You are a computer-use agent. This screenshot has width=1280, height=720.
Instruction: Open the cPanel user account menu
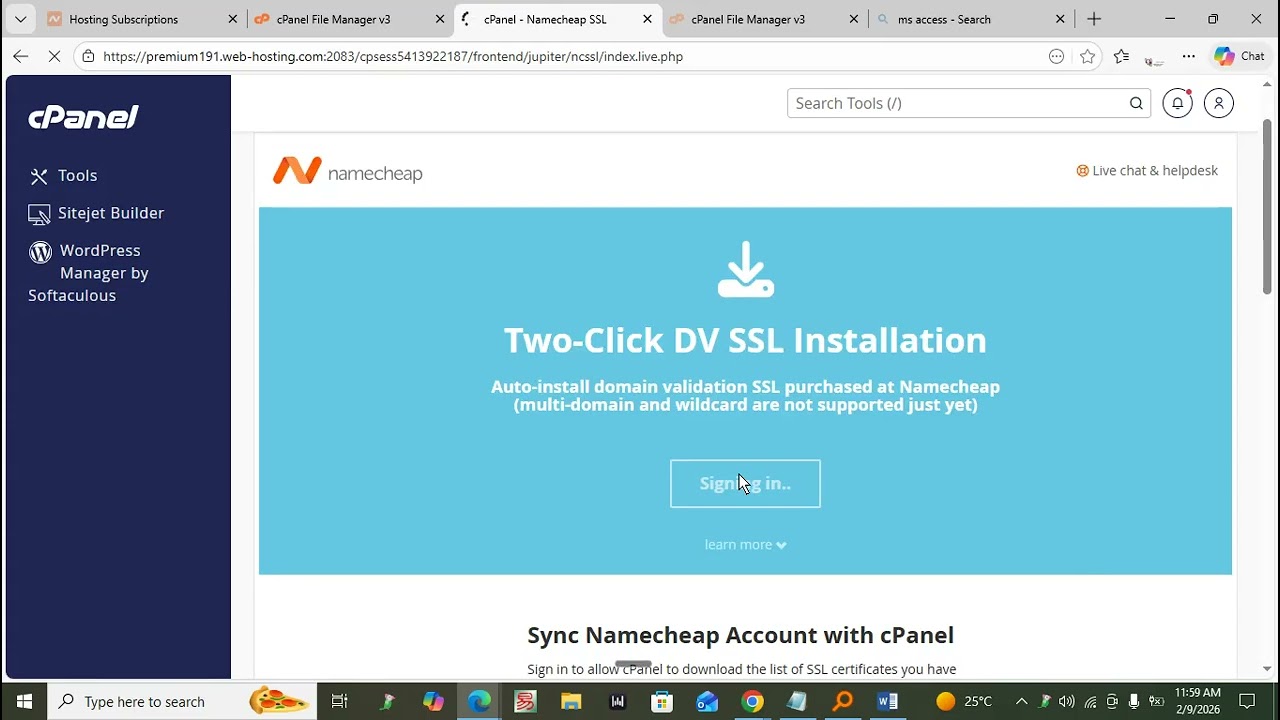point(1218,103)
